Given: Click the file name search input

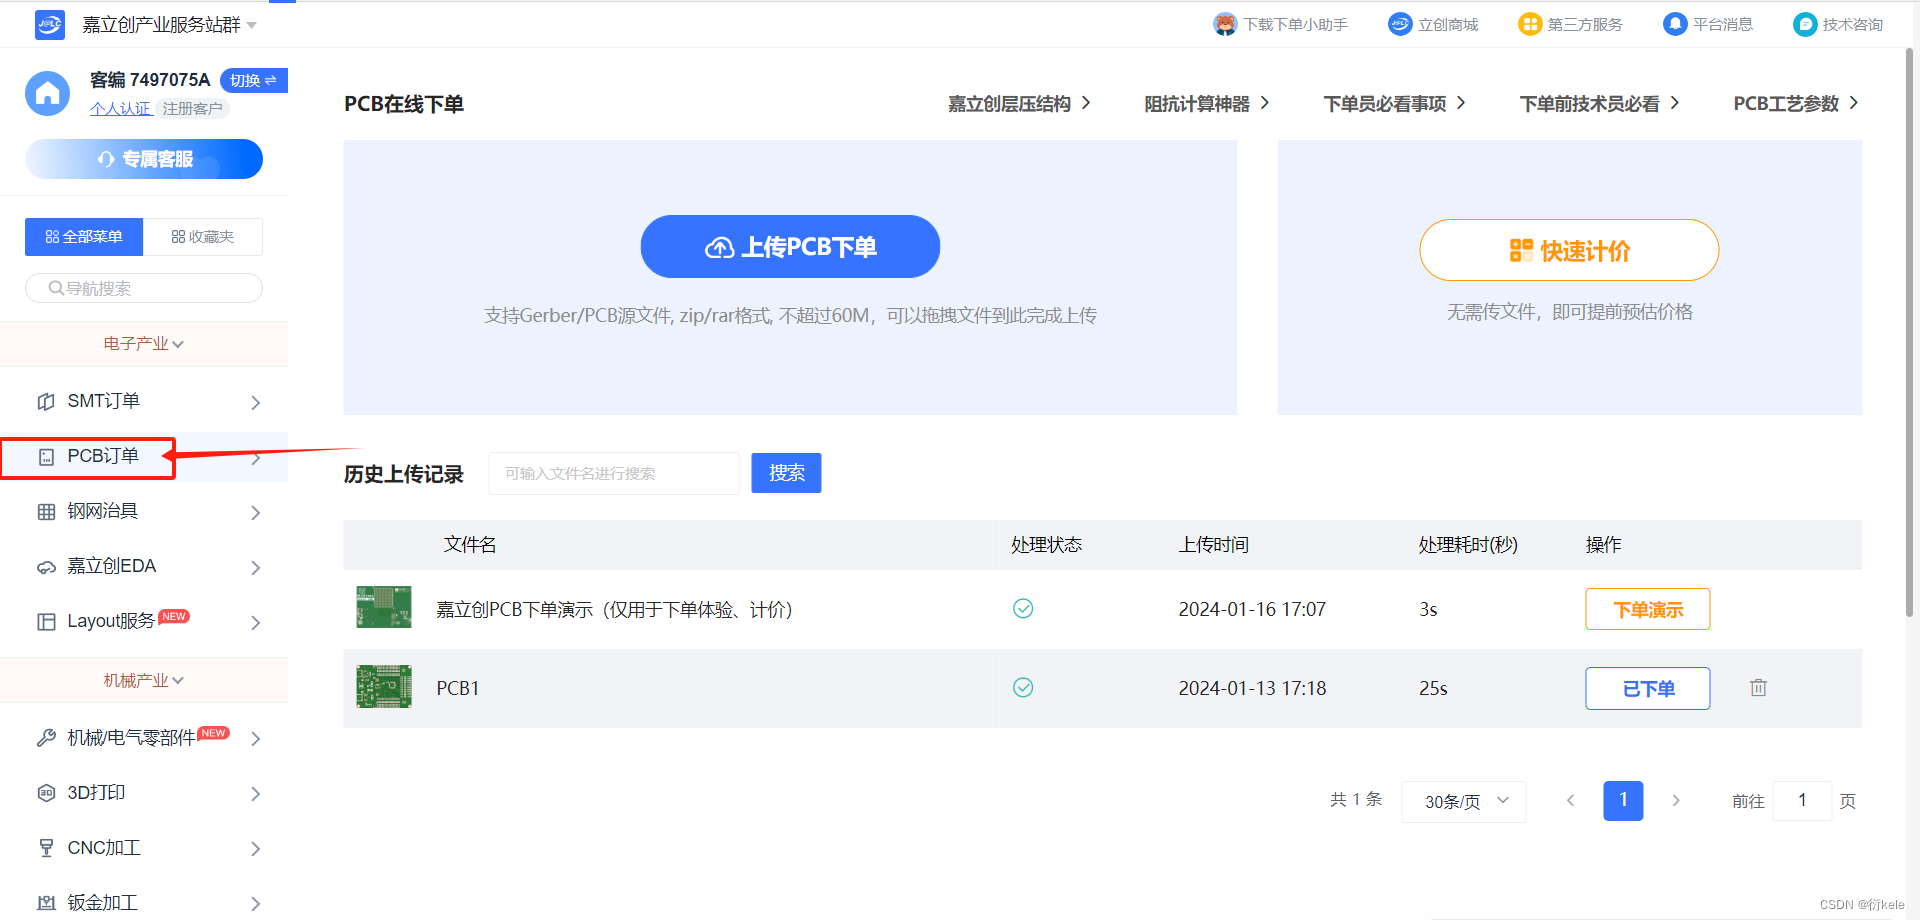Looking at the screenshot, I should click(614, 473).
